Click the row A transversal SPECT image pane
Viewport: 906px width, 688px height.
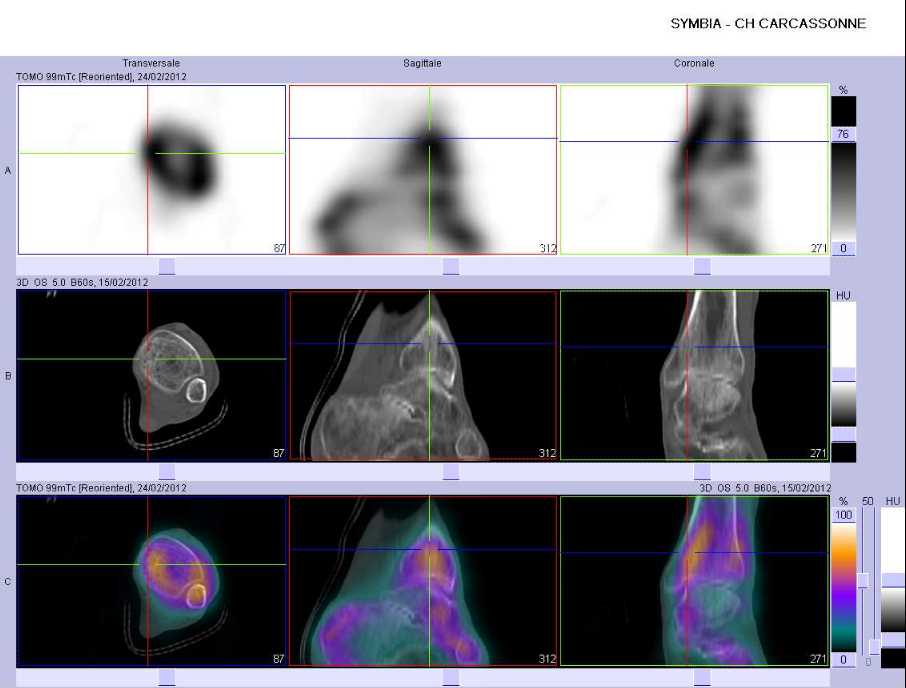click(x=152, y=170)
